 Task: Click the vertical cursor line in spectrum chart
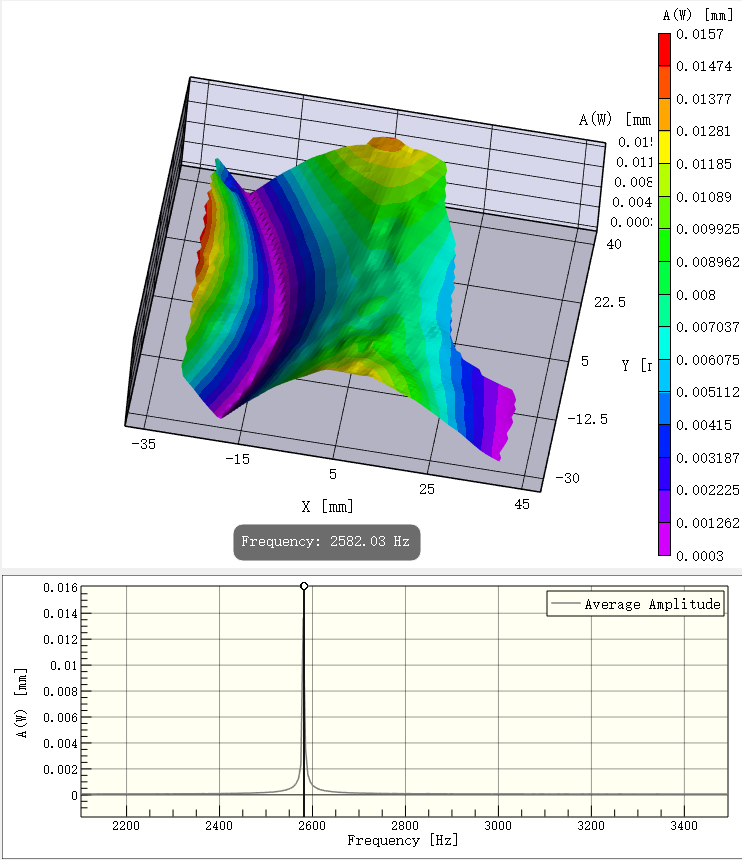(x=303, y=700)
